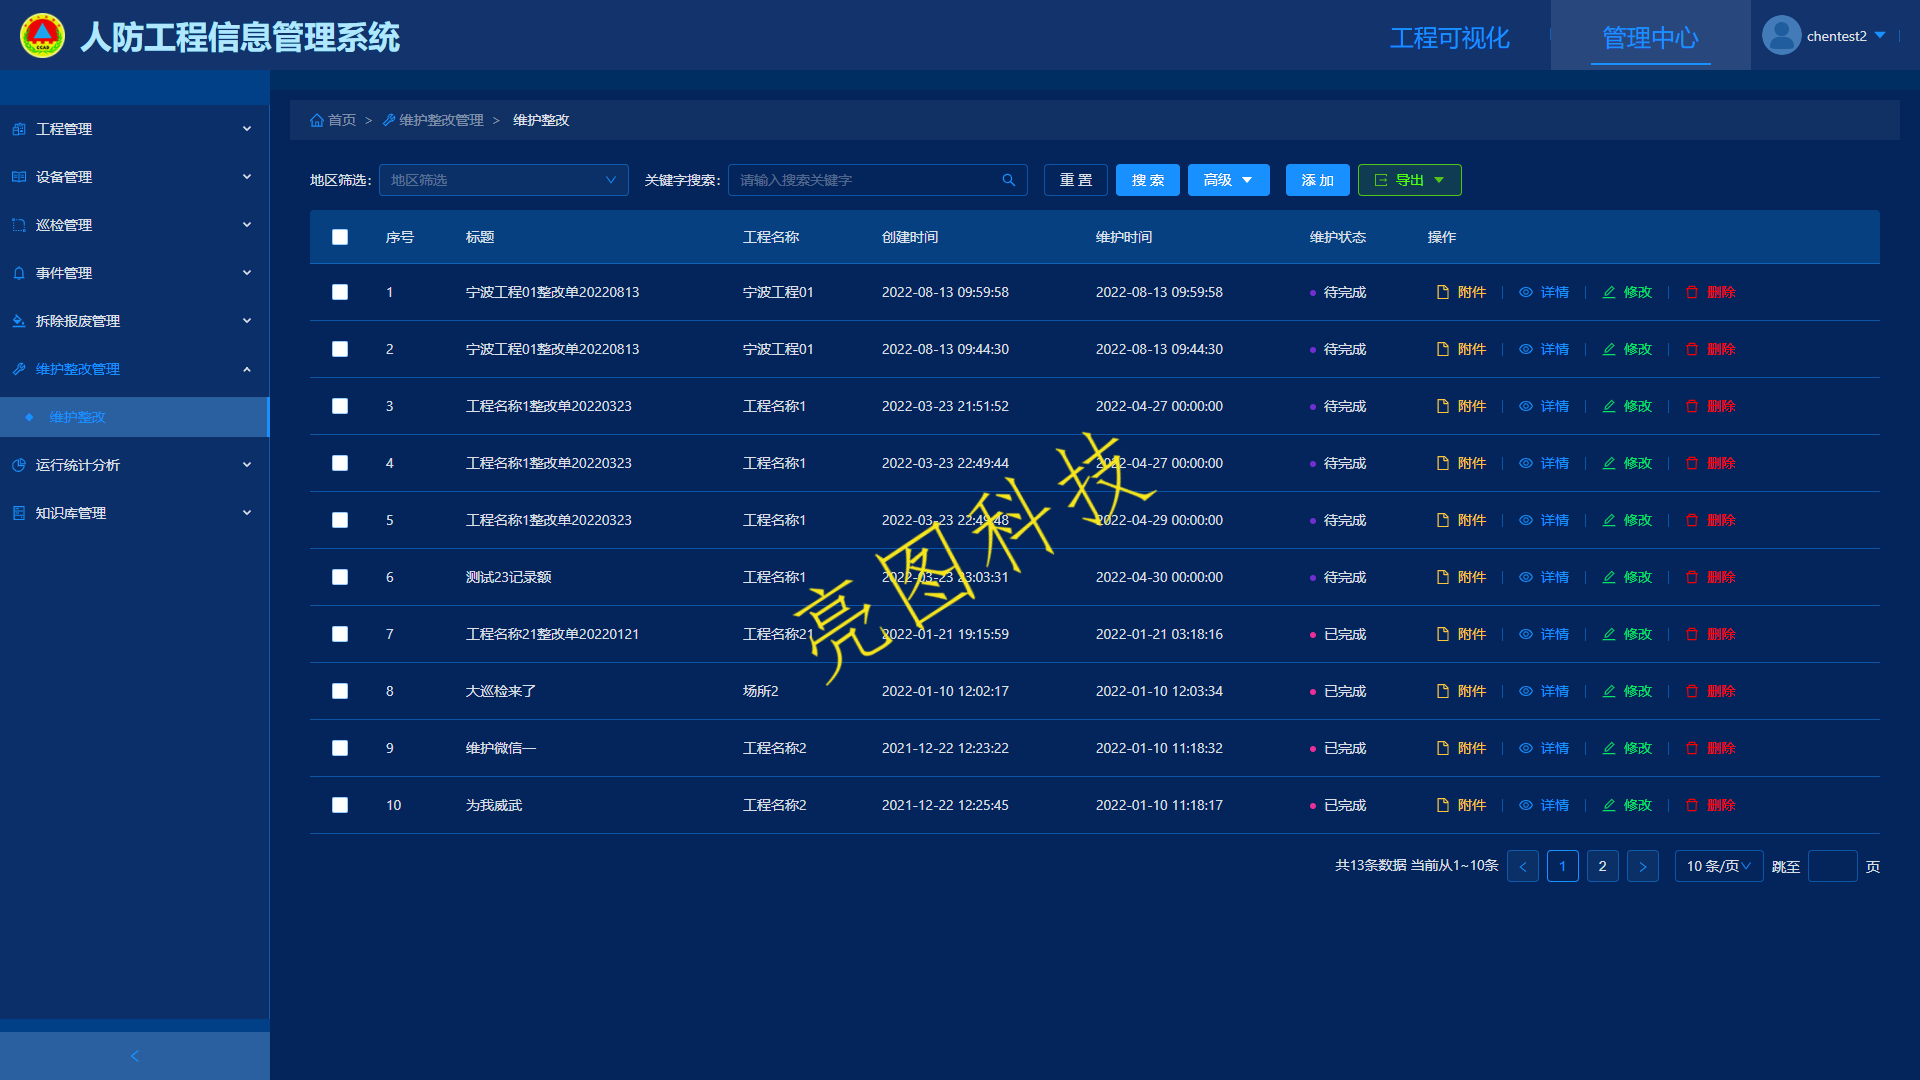This screenshot has height=1080, width=1920.
Task: Check the checkbox for row 7
Action: click(x=340, y=634)
